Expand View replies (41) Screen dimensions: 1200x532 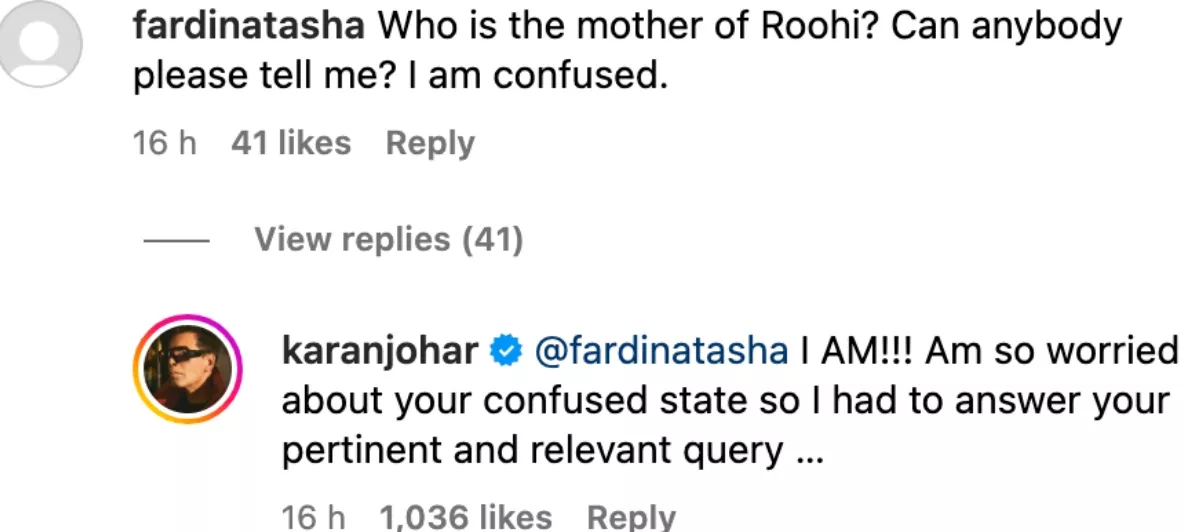click(x=388, y=240)
